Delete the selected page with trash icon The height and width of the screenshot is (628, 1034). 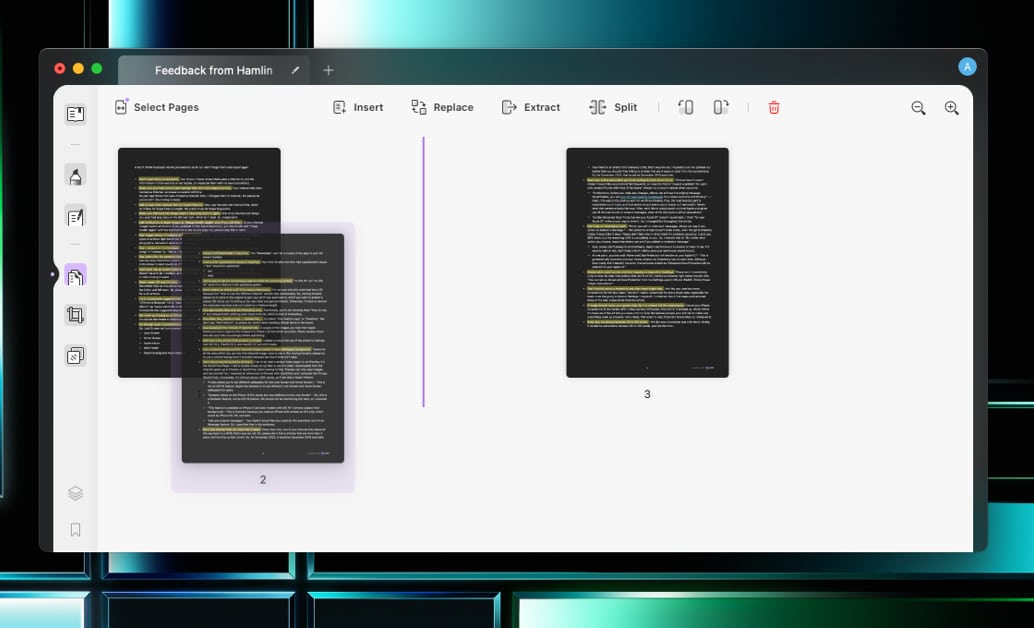[774, 107]
